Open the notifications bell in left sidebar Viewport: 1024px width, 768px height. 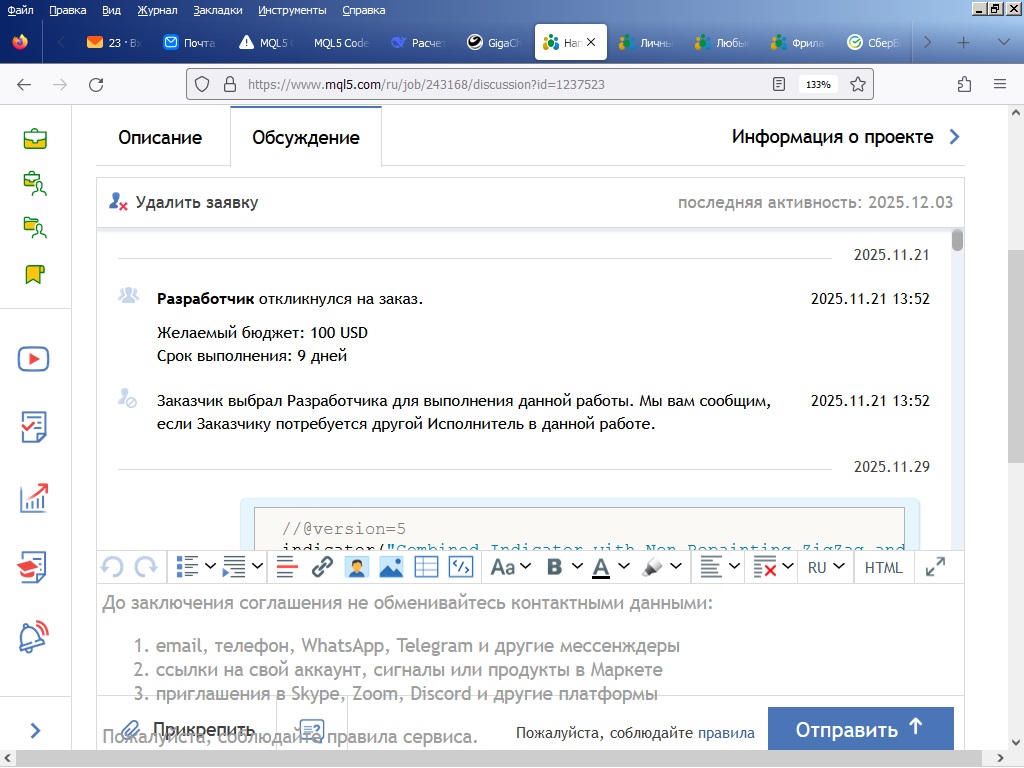[35, 637]
